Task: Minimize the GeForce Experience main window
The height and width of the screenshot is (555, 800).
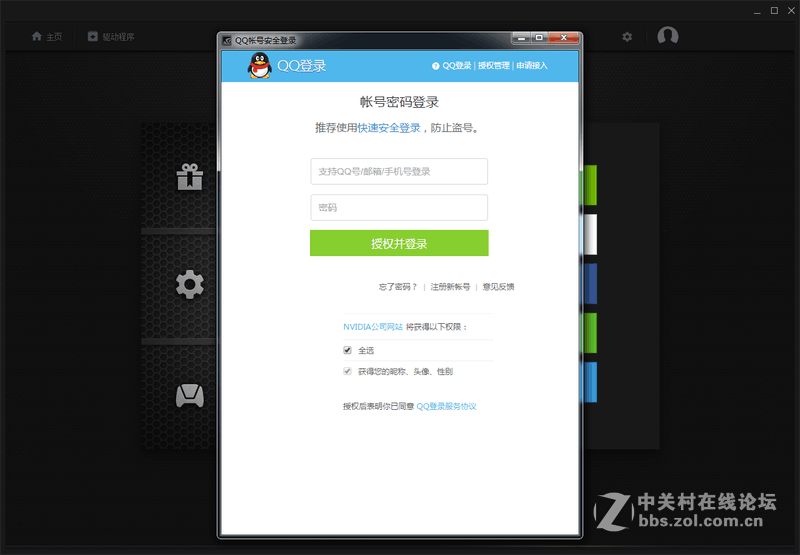Action: (x=757, y=11)
